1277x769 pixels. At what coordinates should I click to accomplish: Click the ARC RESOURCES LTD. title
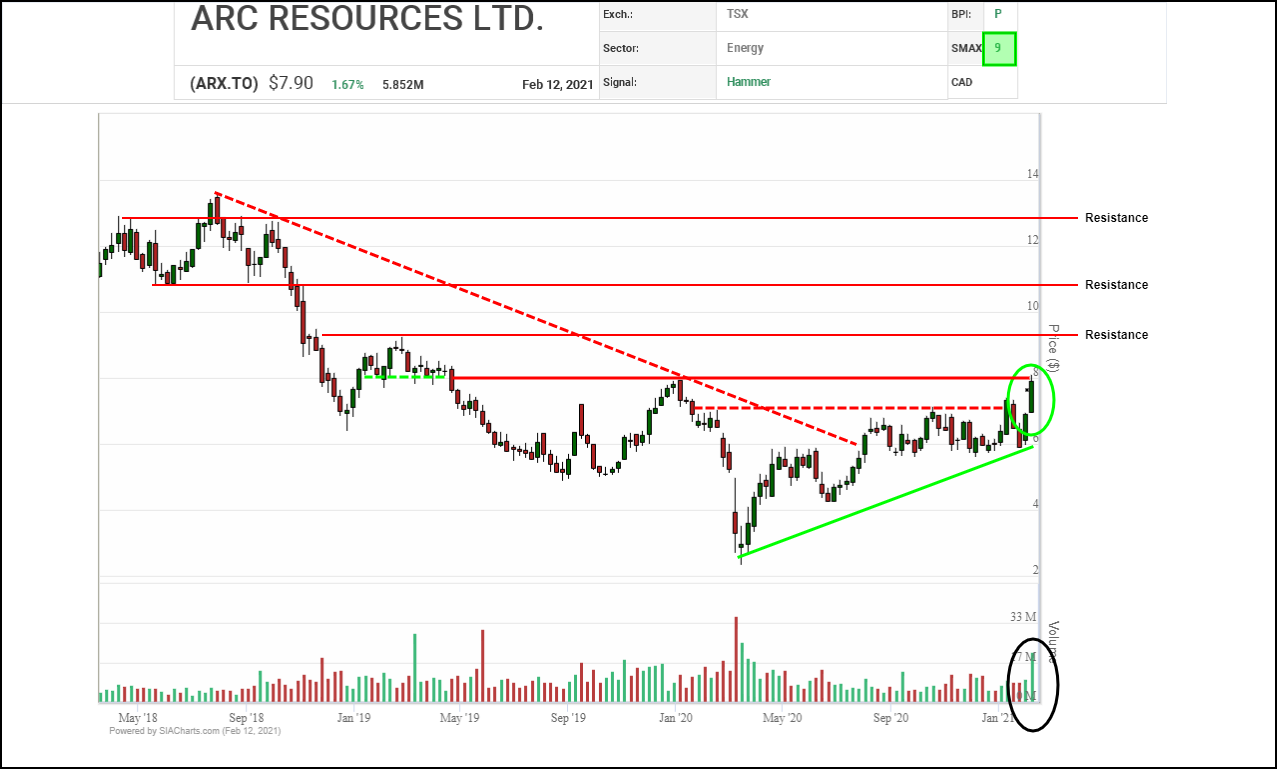pyautogui.click(x=367, y=18)
